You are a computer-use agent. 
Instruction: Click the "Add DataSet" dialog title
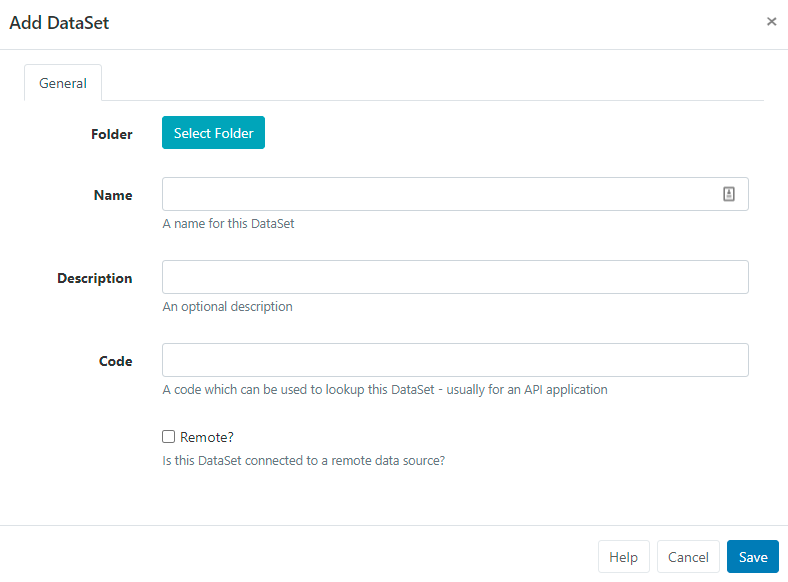59,23
